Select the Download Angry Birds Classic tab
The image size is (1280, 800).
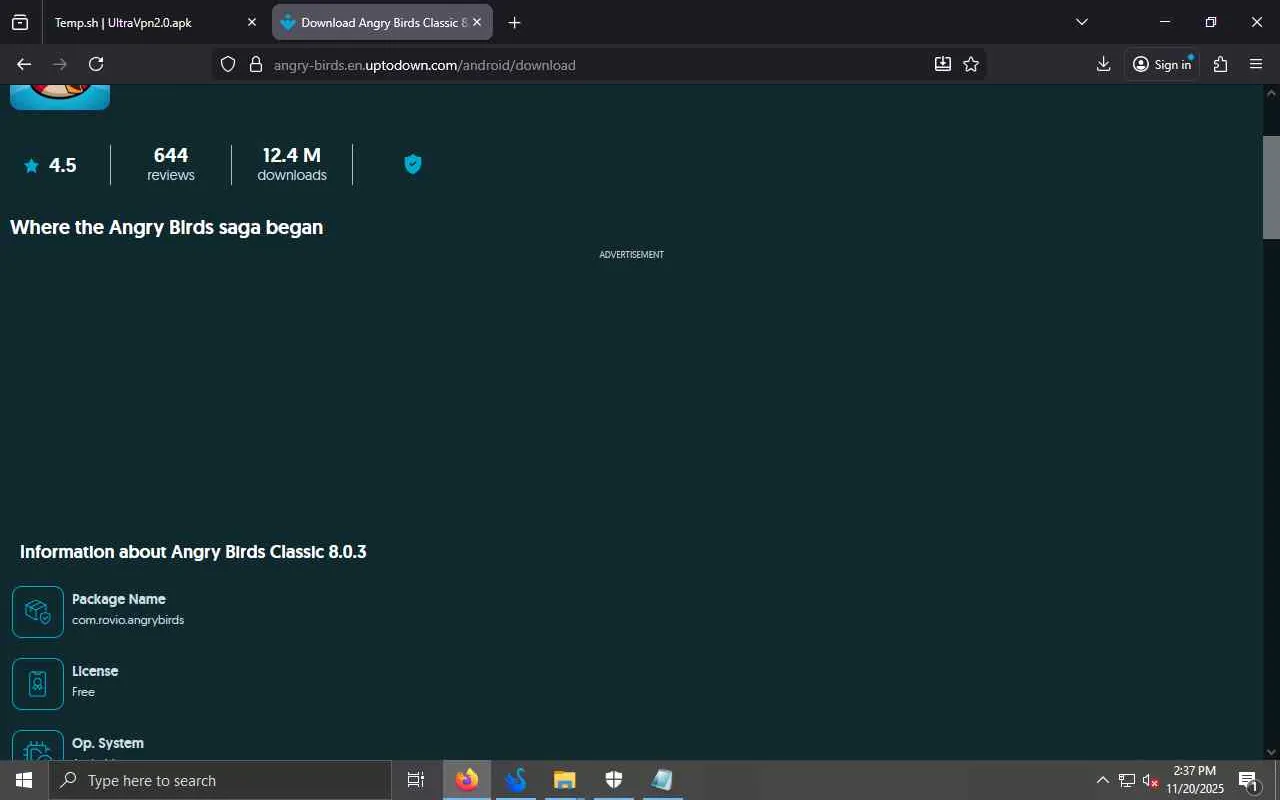[382, 22]
